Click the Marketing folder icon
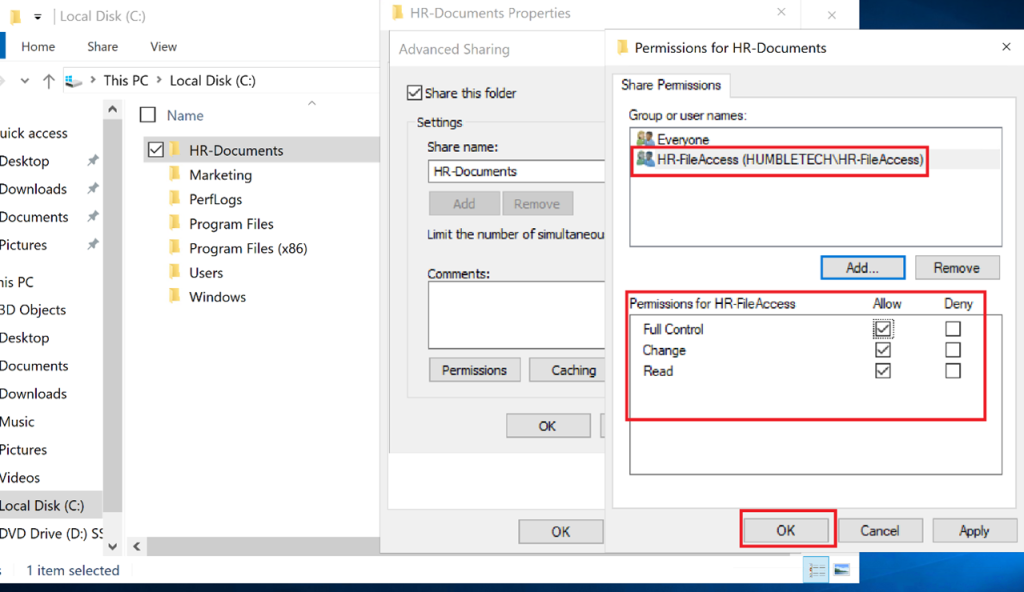This screenshot has width=1024, height=592. click(x=174, y=175)
